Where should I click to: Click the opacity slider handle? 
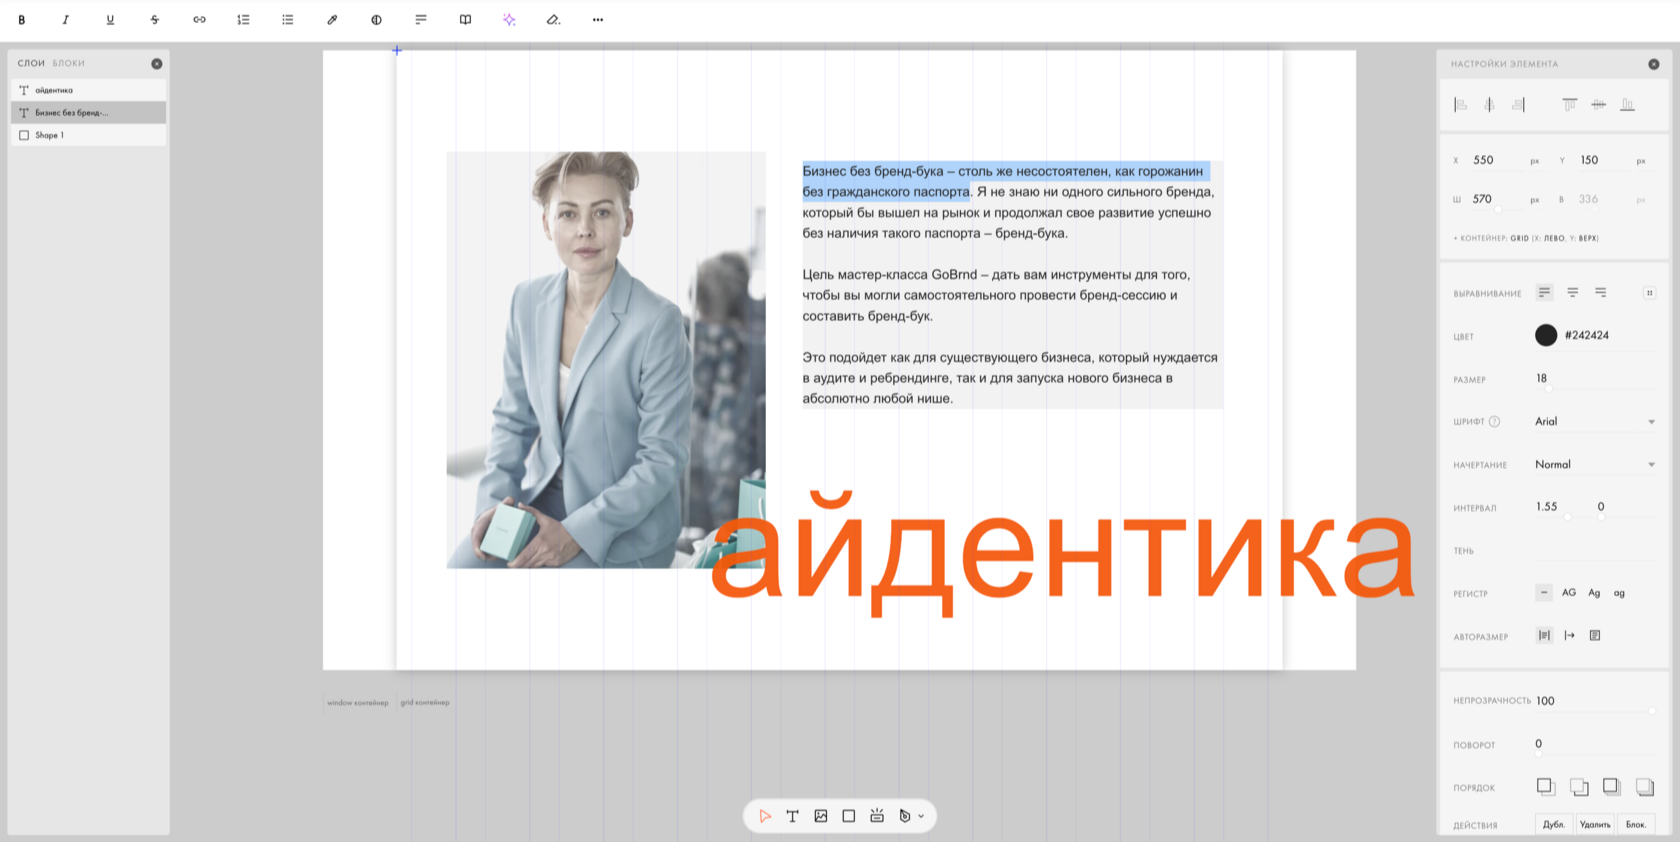coord(1651,710)
